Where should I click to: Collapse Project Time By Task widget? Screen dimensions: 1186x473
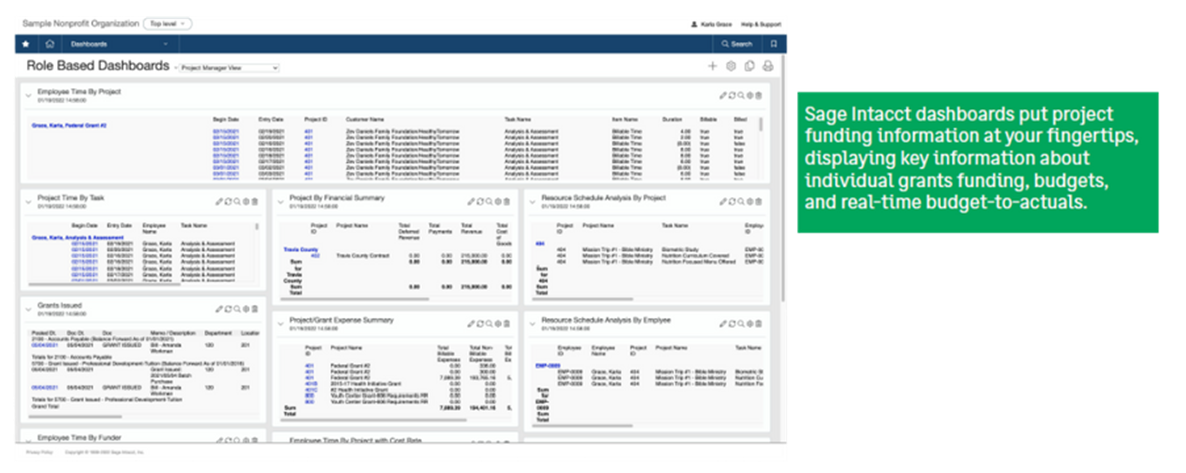(x=29, y=201)
